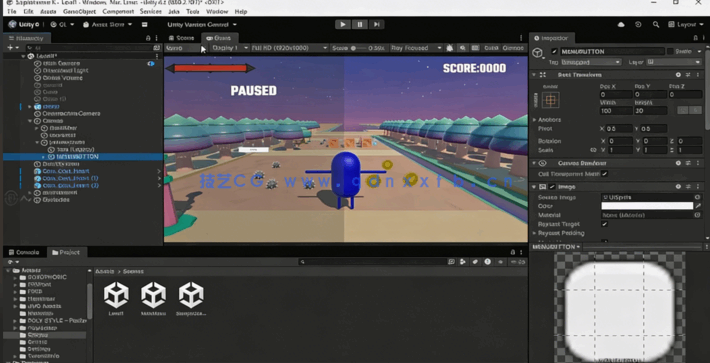This screenshot has width=710, height=363.
Task: Expand the MENUBUTTON object in Hierarchy
Action: pyautogui.click(x=43, y=157)
